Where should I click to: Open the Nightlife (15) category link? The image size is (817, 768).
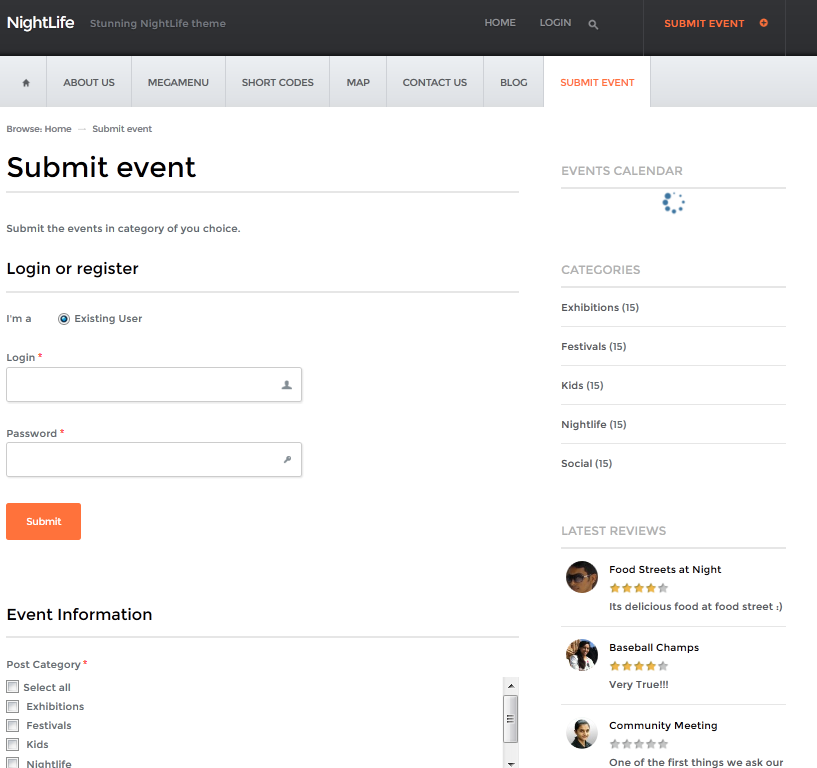[x=593, y=425]
